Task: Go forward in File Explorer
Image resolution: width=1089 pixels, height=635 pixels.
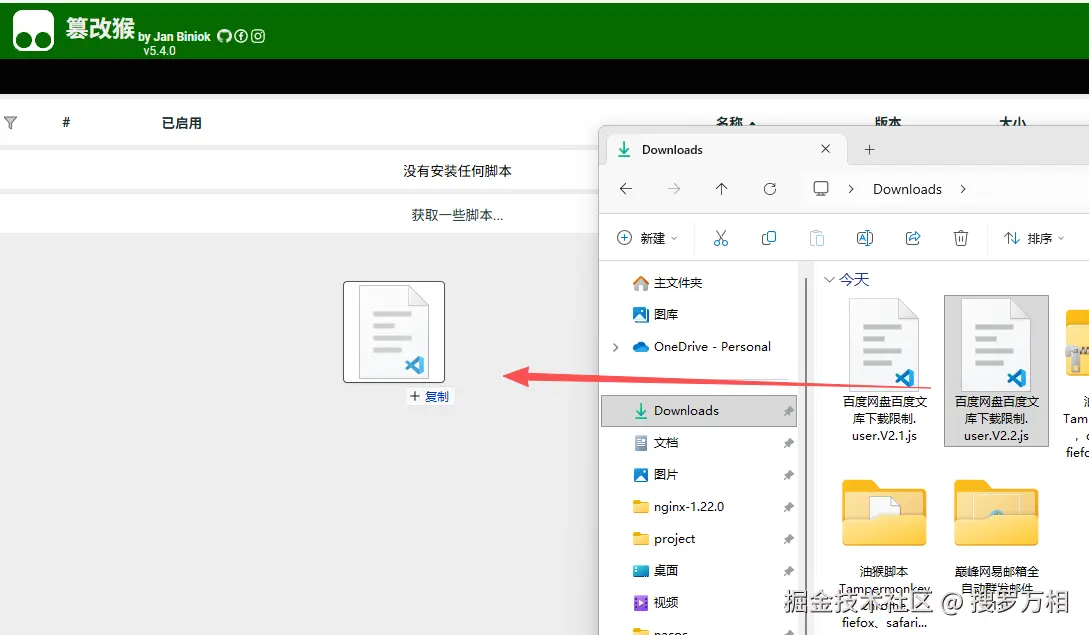Action: coord(674,189)
